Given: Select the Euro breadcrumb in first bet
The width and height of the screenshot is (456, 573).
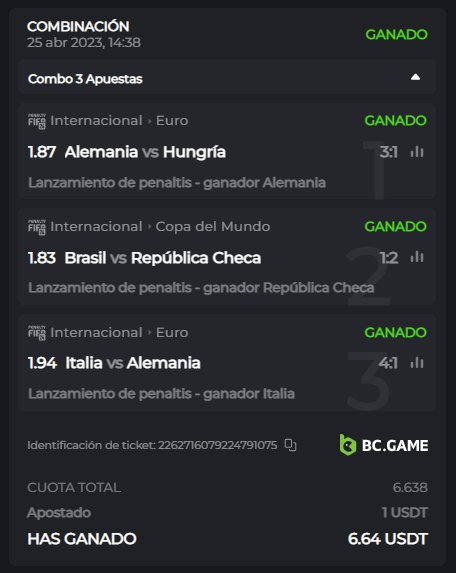Looking at the screenshot, I should click(x=172, y=121).
